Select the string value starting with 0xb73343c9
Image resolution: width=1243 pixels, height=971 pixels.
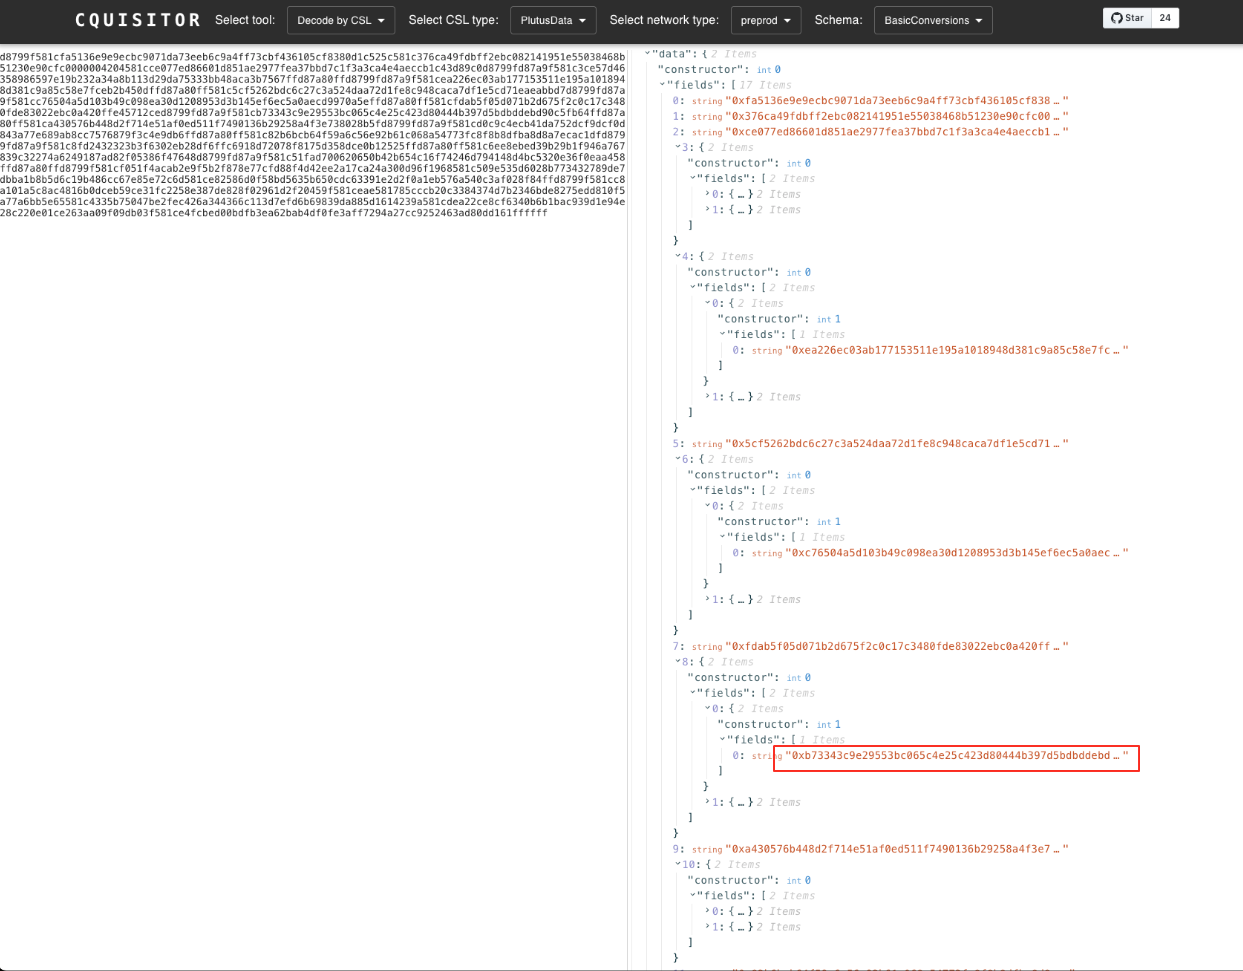[x=955, y=756]
